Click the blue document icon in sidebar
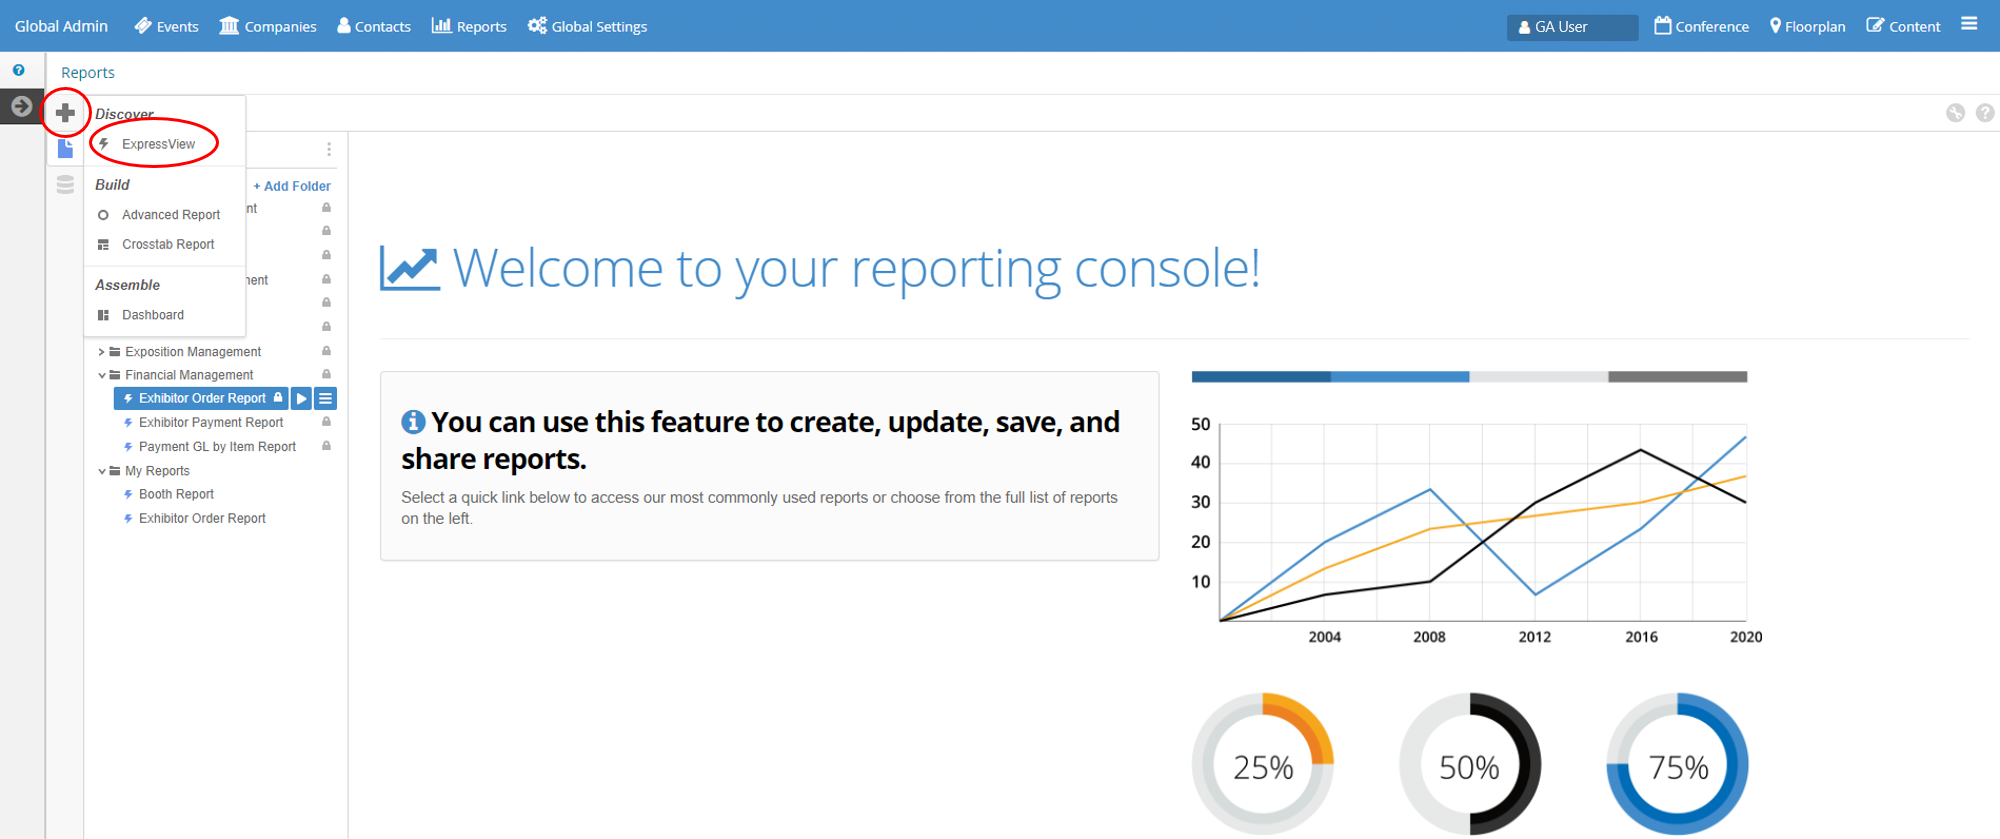The height and width of the screenshot is (839, 2000). (x=66, y=149)
